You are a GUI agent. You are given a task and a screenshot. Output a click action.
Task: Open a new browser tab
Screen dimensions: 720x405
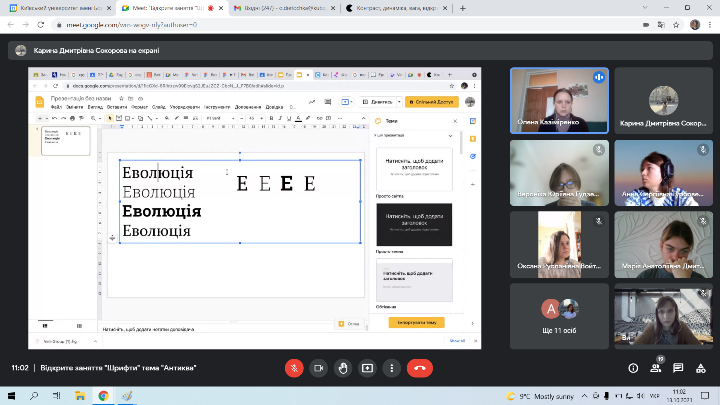point(462,7)
